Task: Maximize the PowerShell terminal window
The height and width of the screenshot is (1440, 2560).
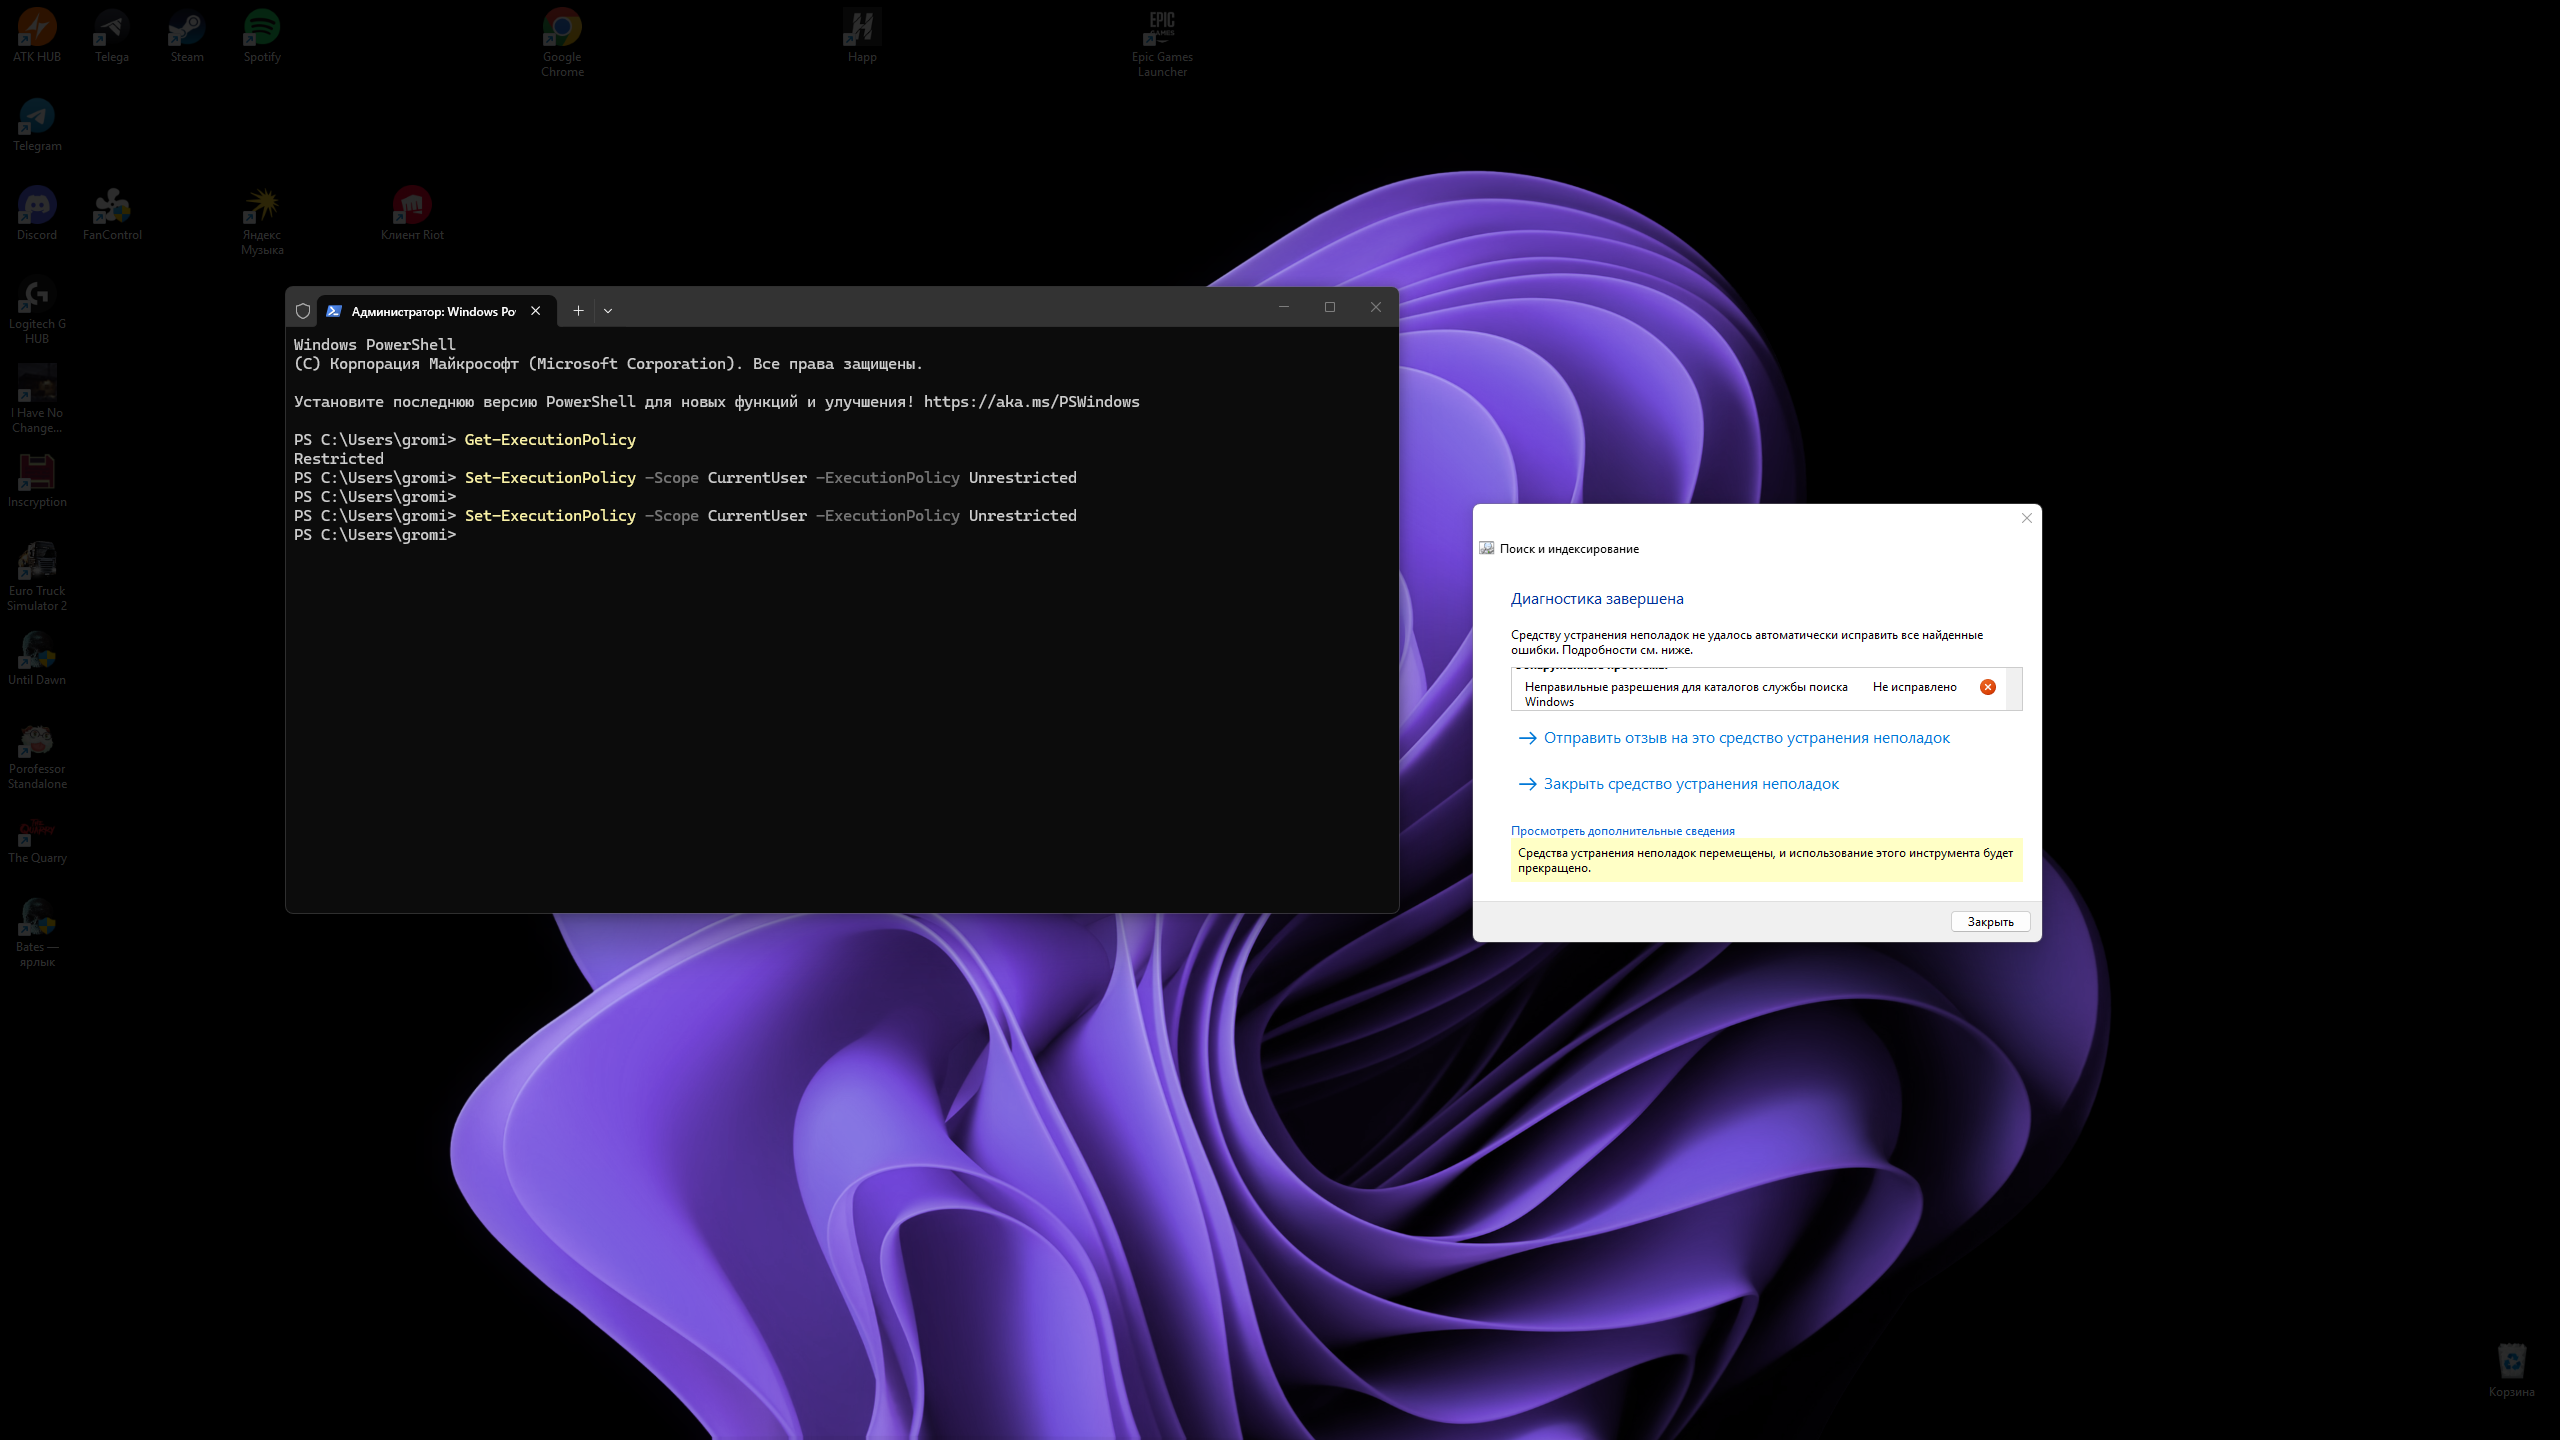Action: 1330,307
